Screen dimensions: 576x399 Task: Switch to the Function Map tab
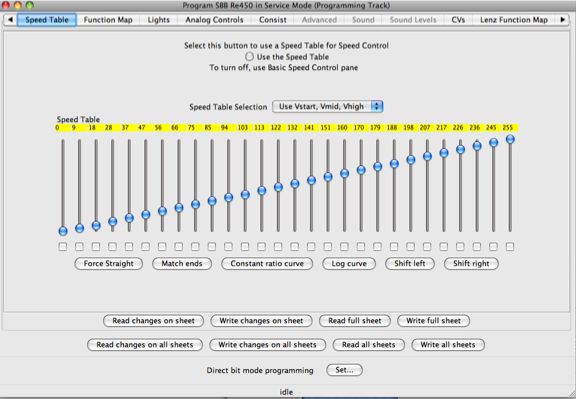point(108,20)
